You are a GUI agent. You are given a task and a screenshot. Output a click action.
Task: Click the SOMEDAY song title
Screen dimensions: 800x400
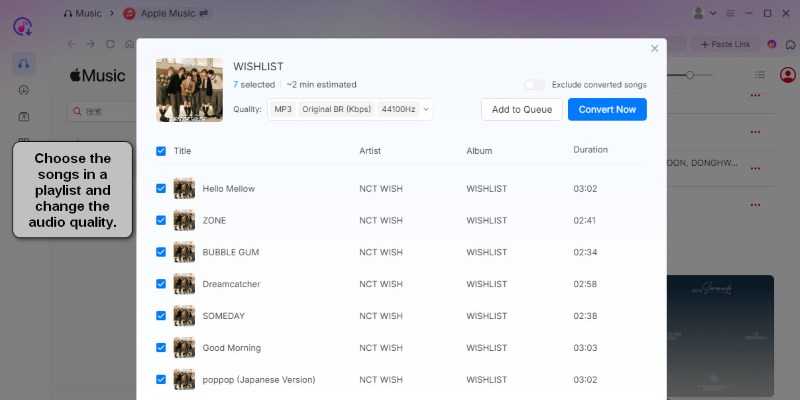(x=223, y=316)
